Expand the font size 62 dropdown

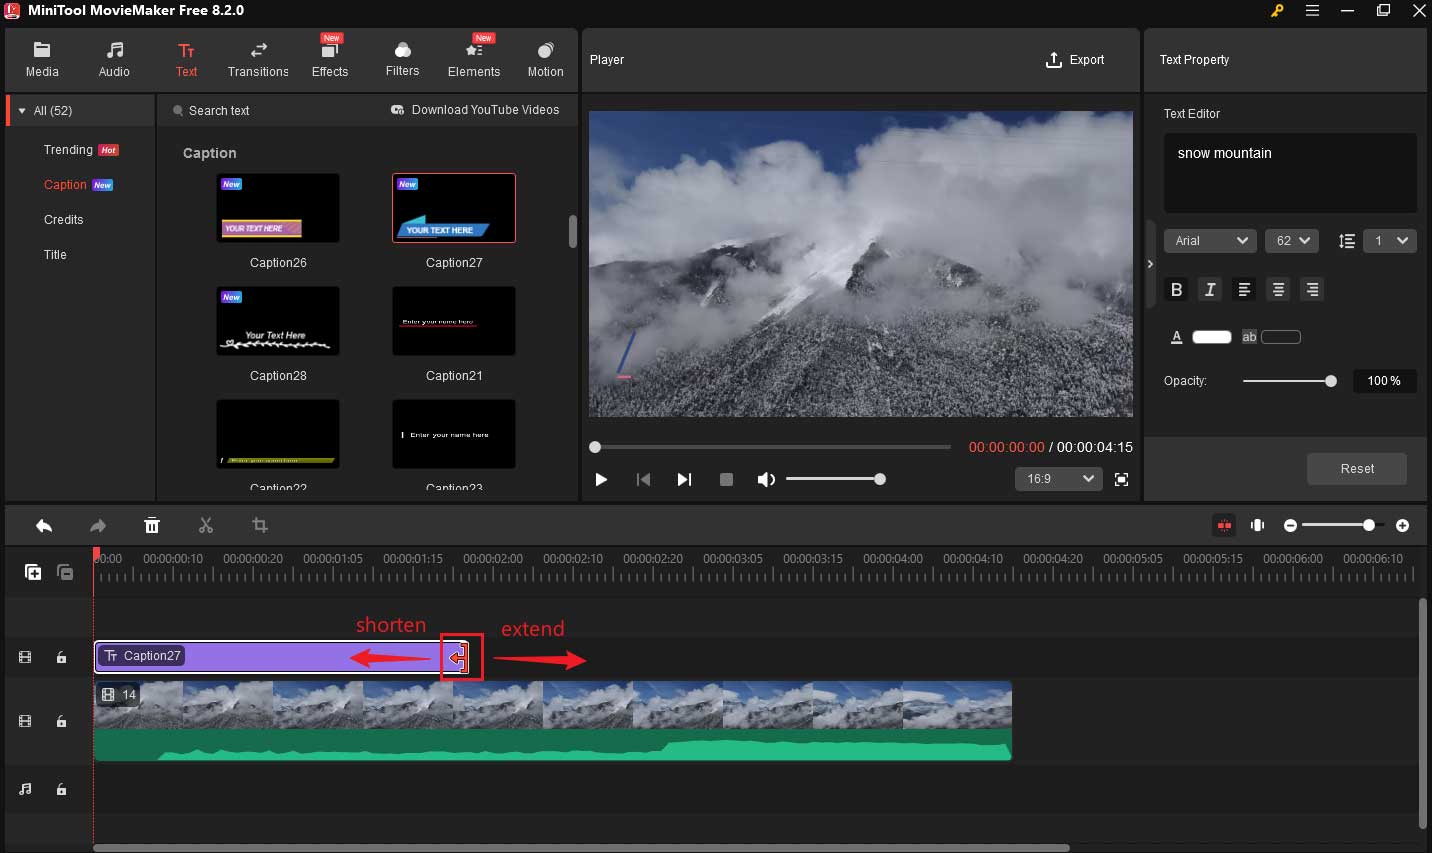tap(1291, 241)
